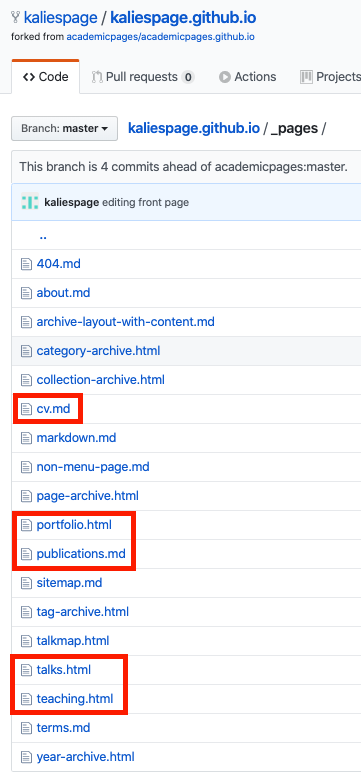Open the kaliespage.github.io repository title link
Image resolution: width=361 pixels, height=782 pixels.
pos(183,18)
